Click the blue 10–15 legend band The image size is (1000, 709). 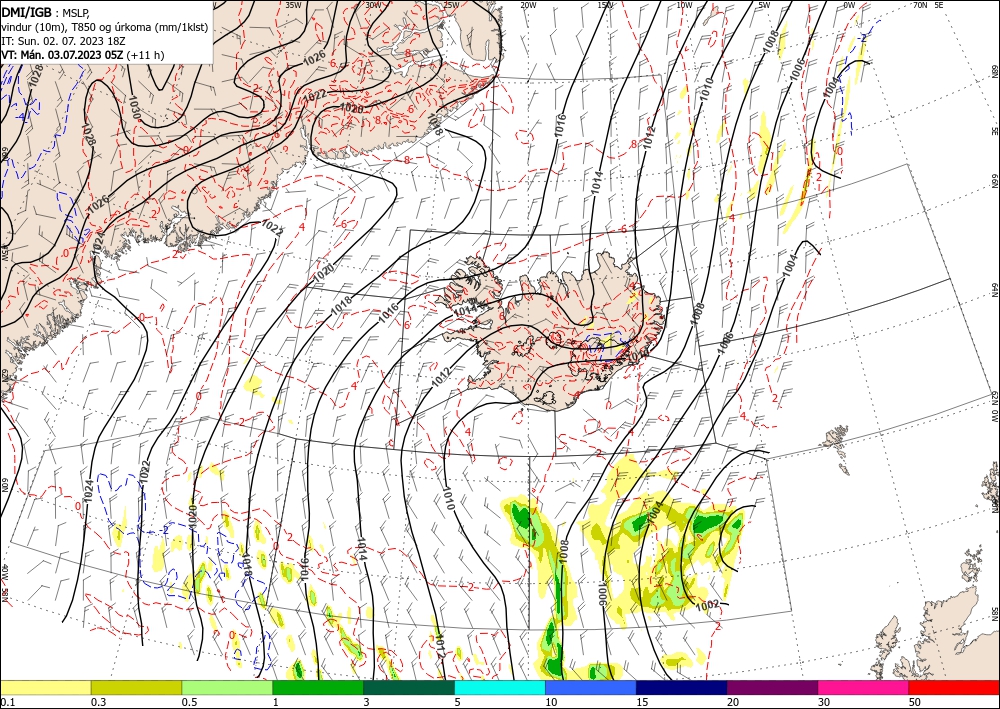[x=591, y=687]
